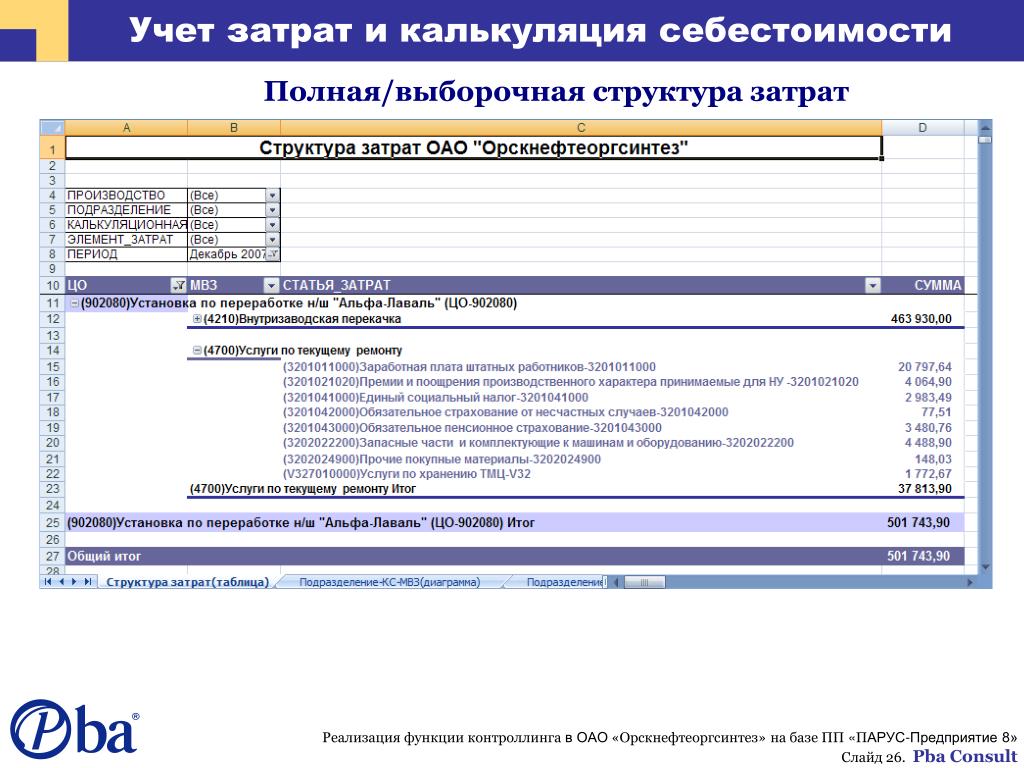This screenshot has width=1024, height=768.
Task: Click horizontal scrollbar left arrow
Action: click(616, 582)
